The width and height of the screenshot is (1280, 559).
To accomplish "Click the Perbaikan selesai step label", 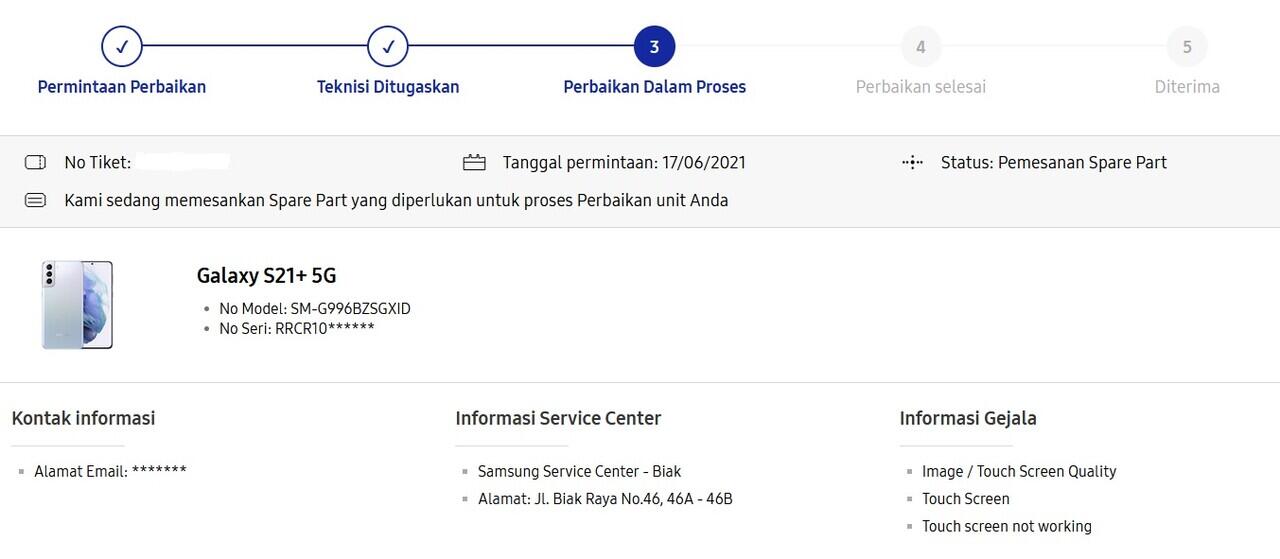I will 921,87.
